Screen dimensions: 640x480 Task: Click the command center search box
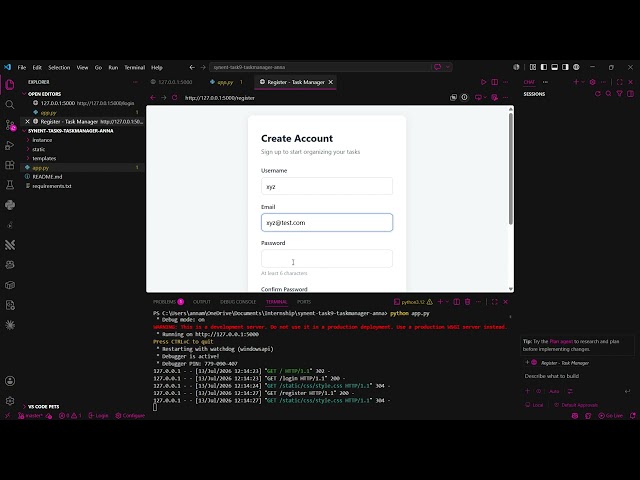pos(320,67)
